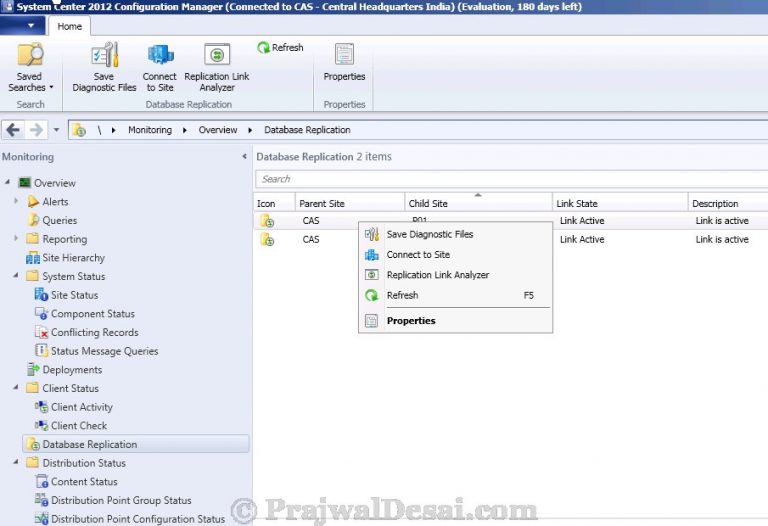The image size is (768, 526).
Task: Select Database Replication in the tree
Action: tap(136, 444)
